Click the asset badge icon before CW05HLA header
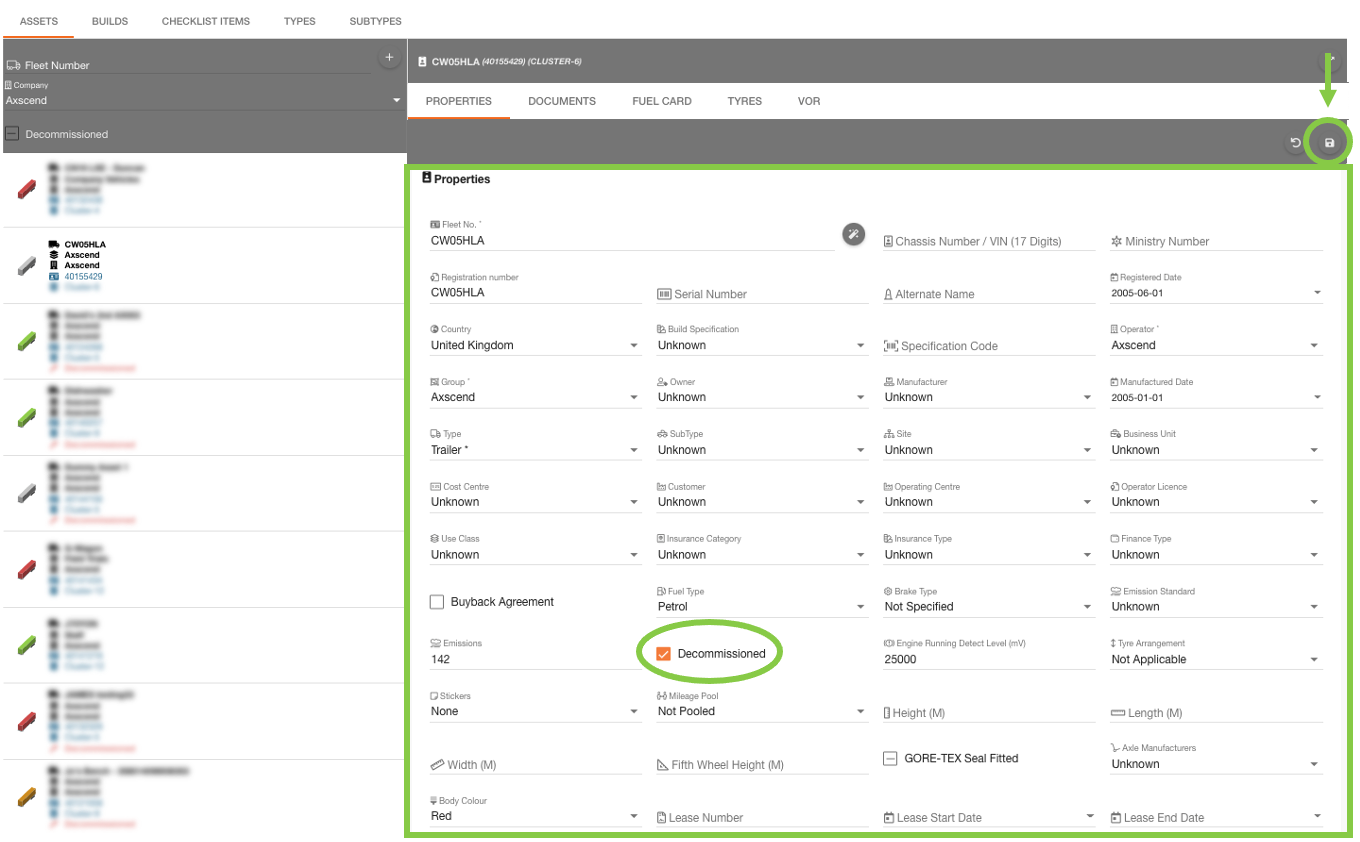 click(422, 62)
